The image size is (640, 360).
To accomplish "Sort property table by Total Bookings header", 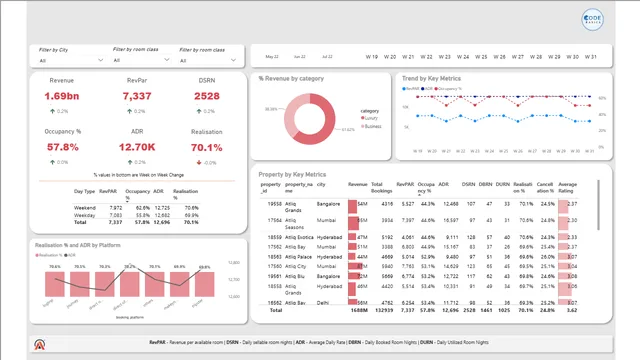I will tap(382, 188).
